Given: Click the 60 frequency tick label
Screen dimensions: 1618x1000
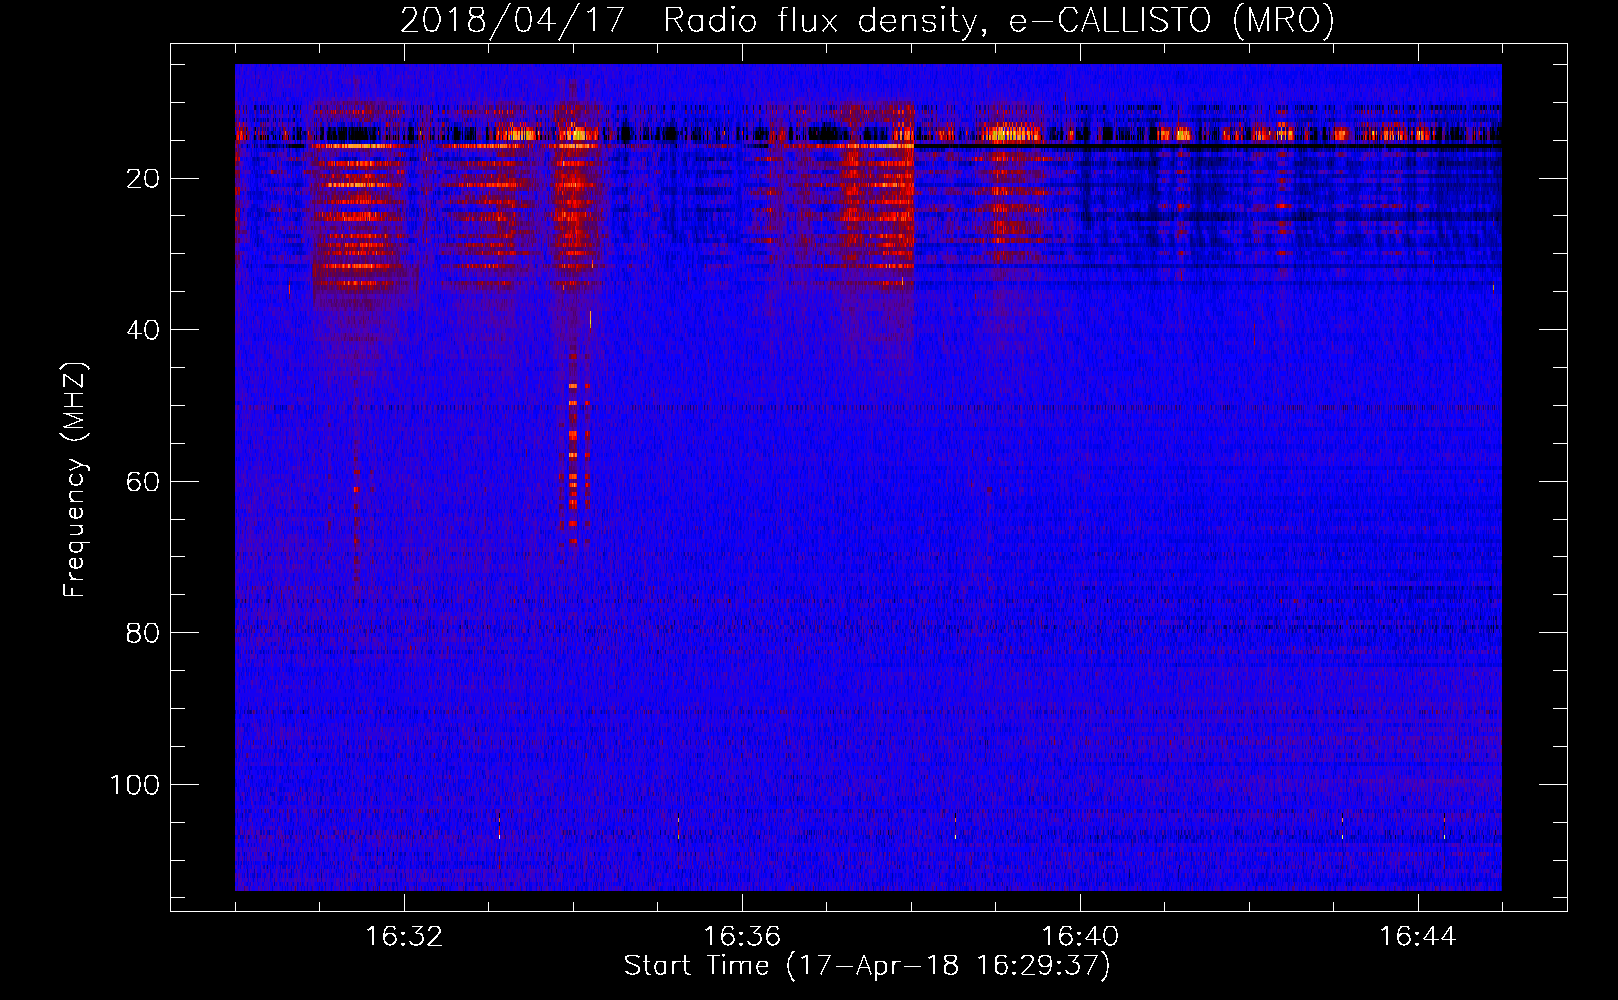Looking at the screenshot, I should pyautogui.click(x=143, y=482).
